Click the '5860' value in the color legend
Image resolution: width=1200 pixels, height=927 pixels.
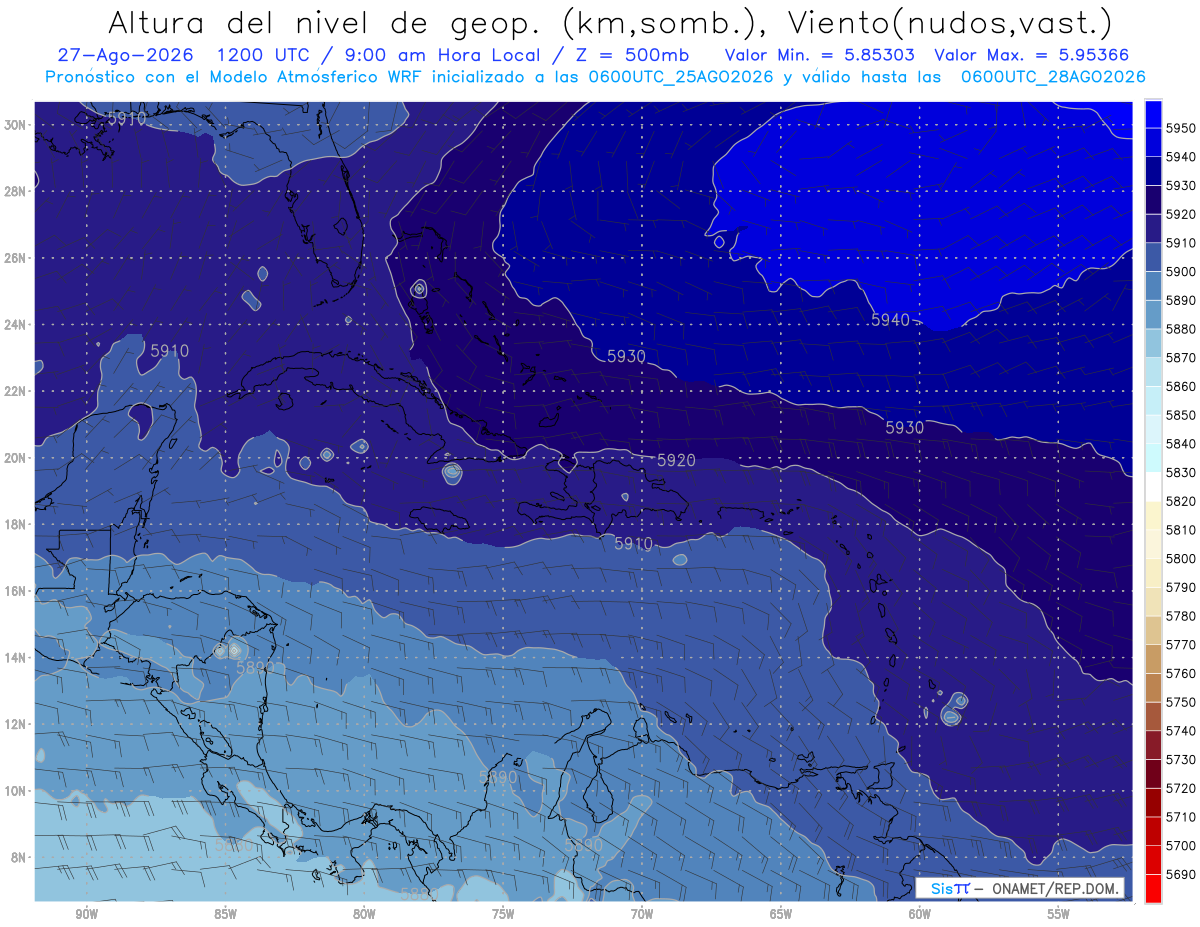1180,386
